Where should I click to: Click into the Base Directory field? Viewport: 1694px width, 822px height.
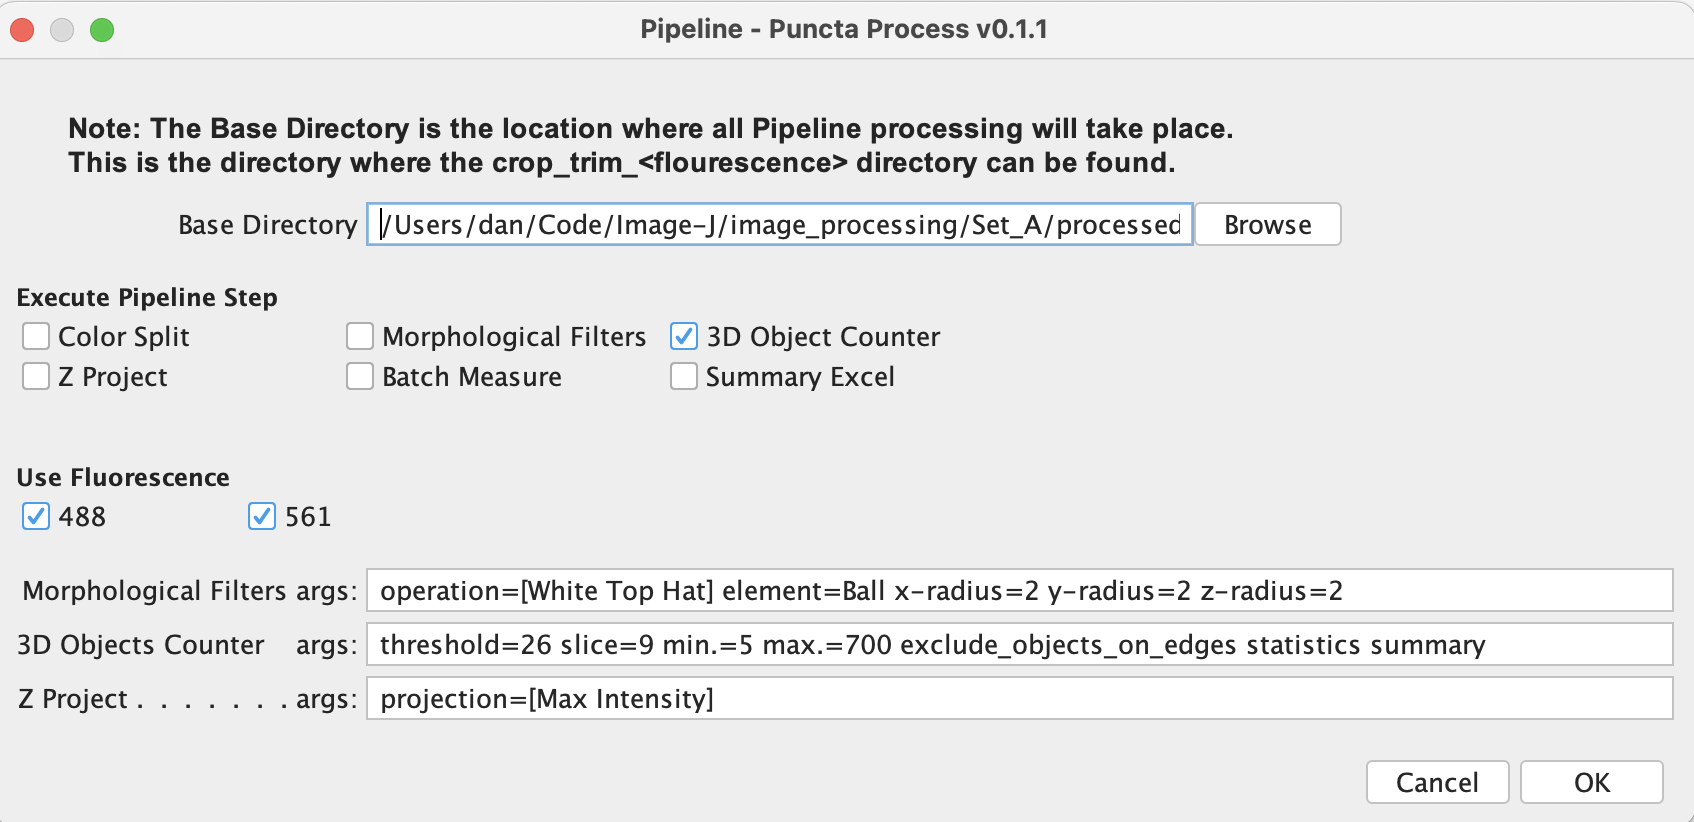coord(780,224)
